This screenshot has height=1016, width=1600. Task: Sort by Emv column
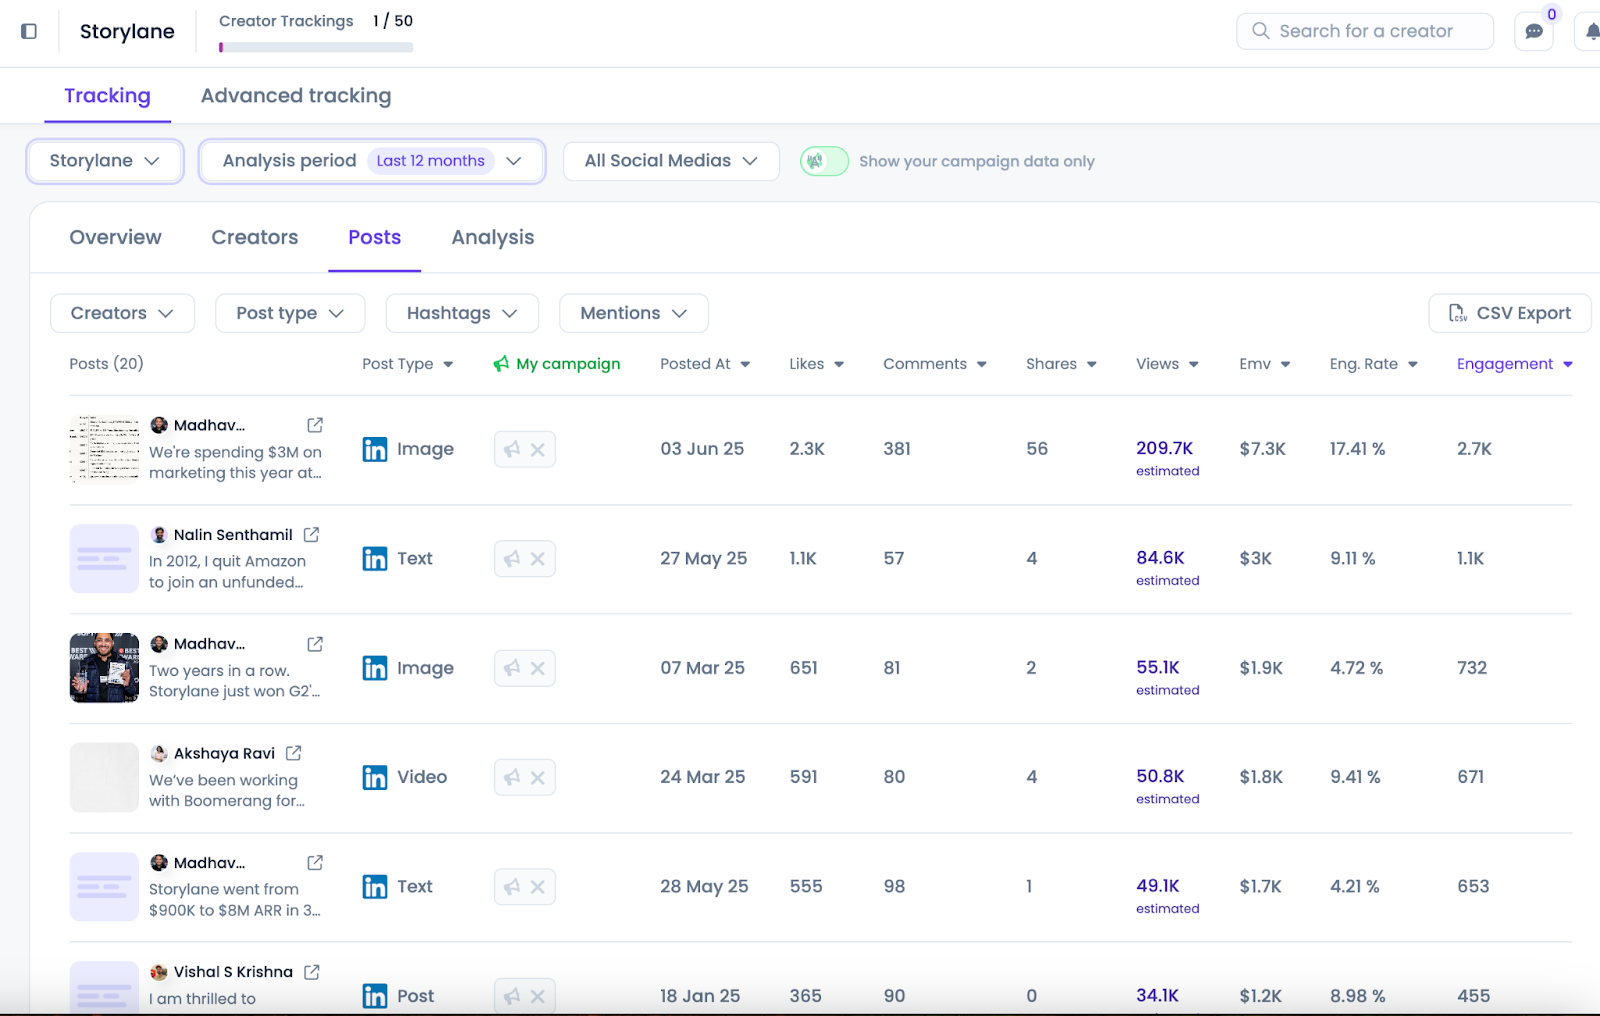(x=1265, y=364)
